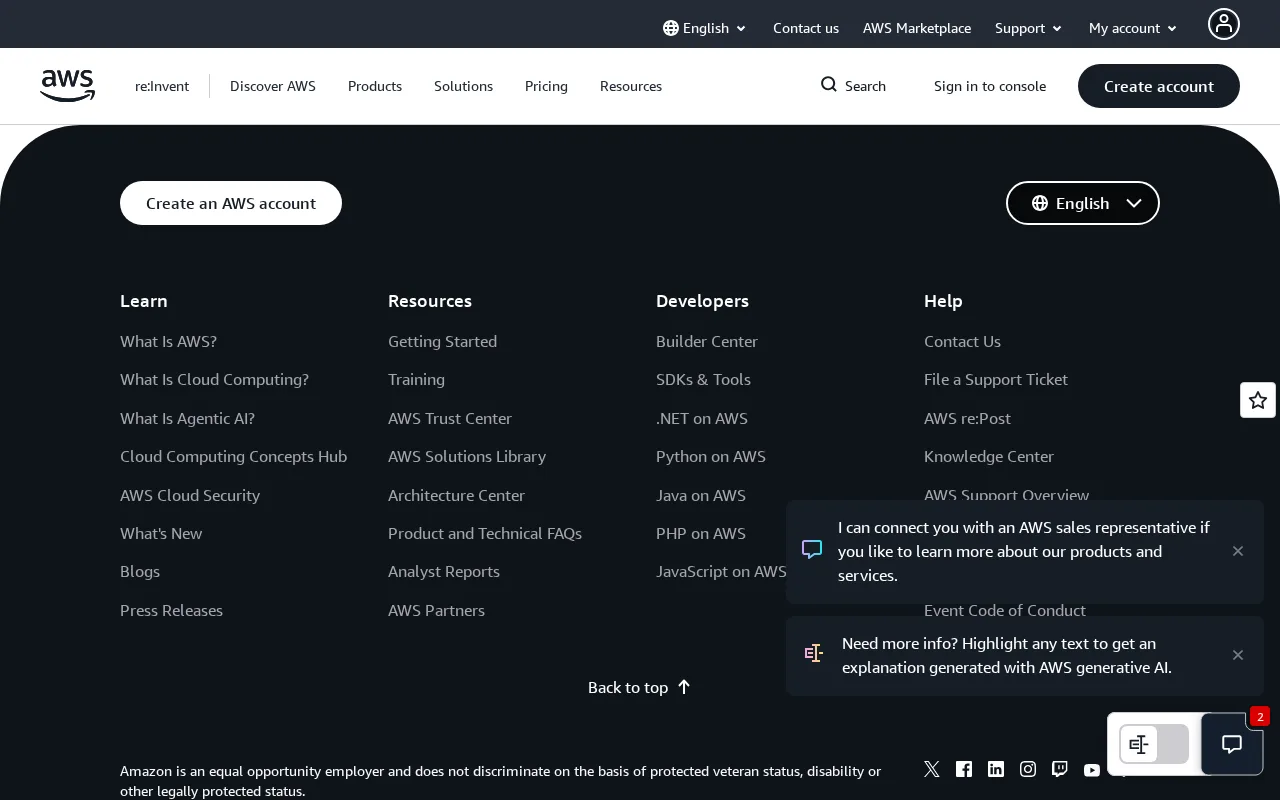Open the What's New link

[161, 533]
